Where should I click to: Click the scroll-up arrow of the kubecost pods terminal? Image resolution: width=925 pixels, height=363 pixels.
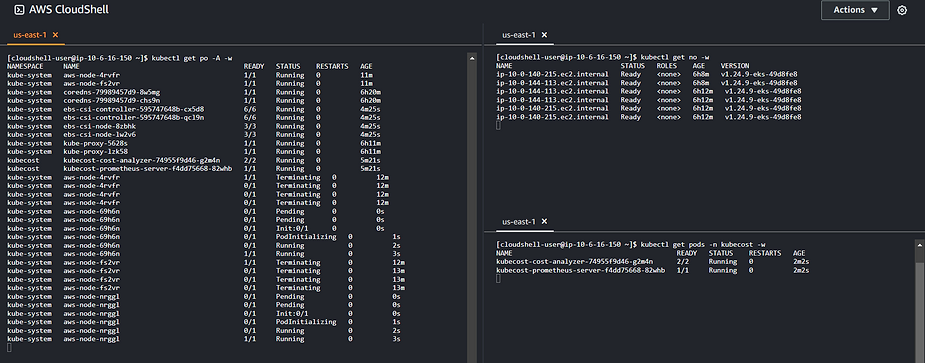click(x=920, y=244)
